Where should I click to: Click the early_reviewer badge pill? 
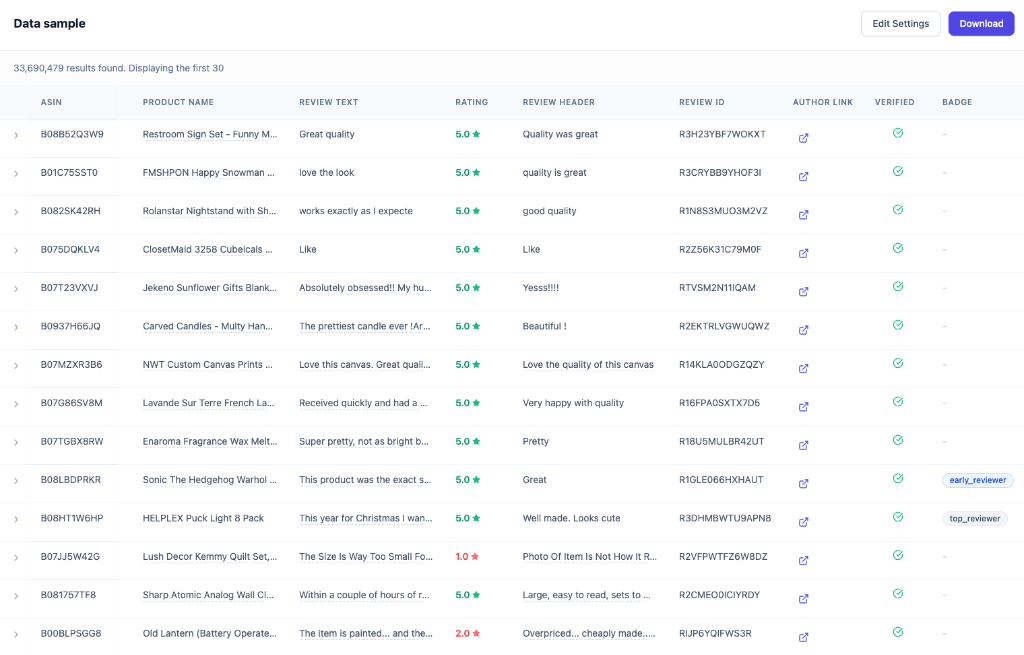[977, 479]
